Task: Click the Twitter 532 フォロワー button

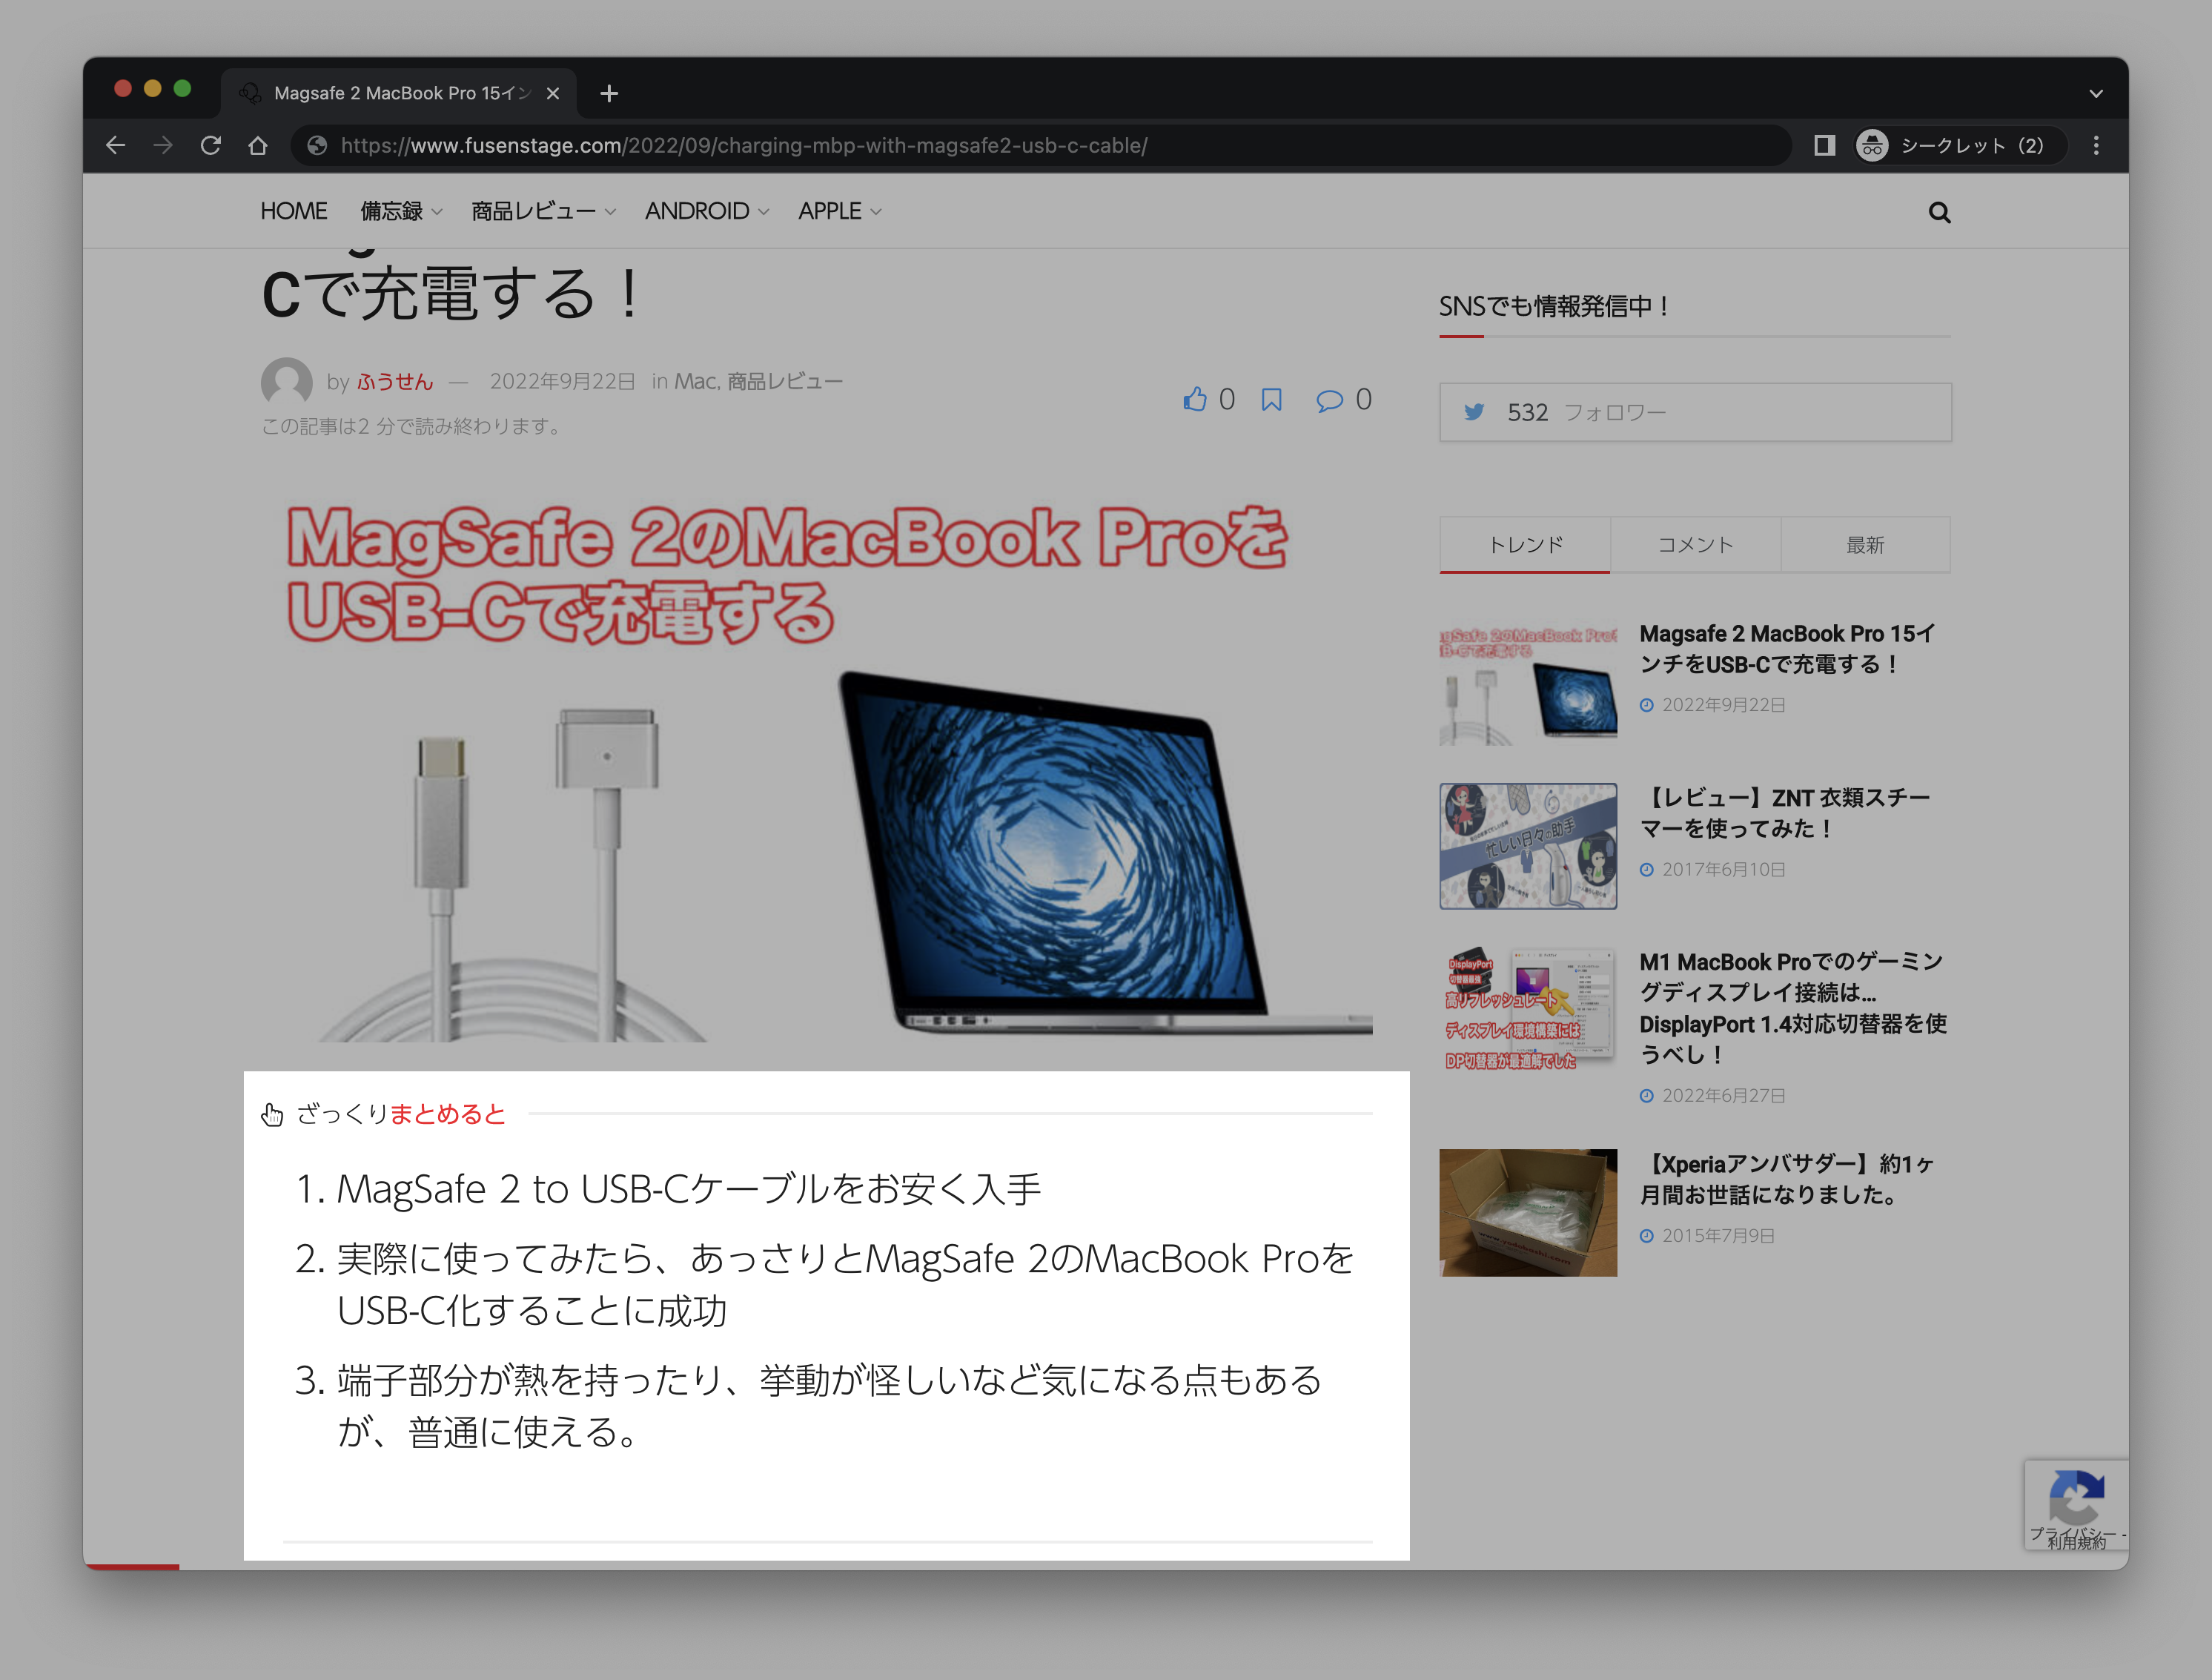Action: [1695, 412]
